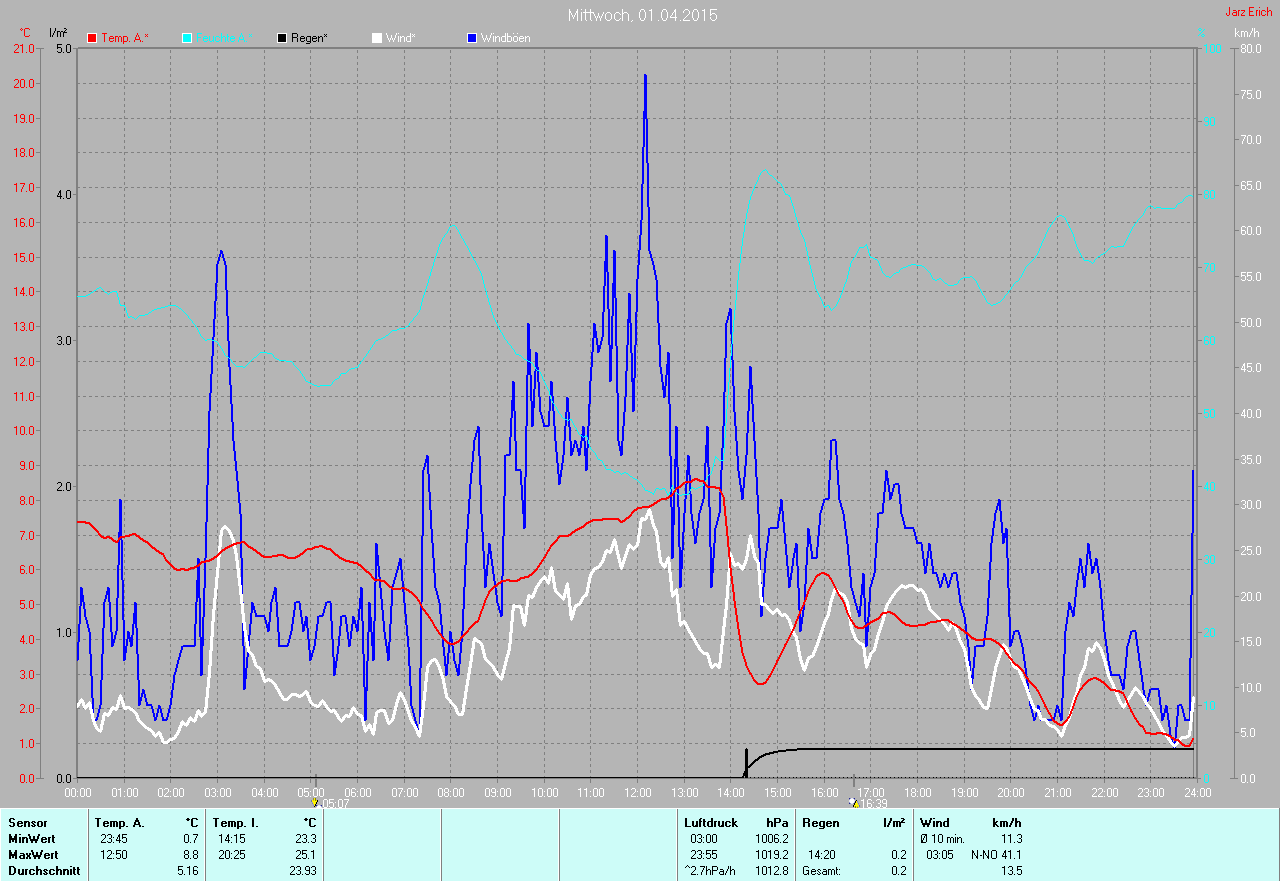Click the rain time 14:20

tap(823, 855)
